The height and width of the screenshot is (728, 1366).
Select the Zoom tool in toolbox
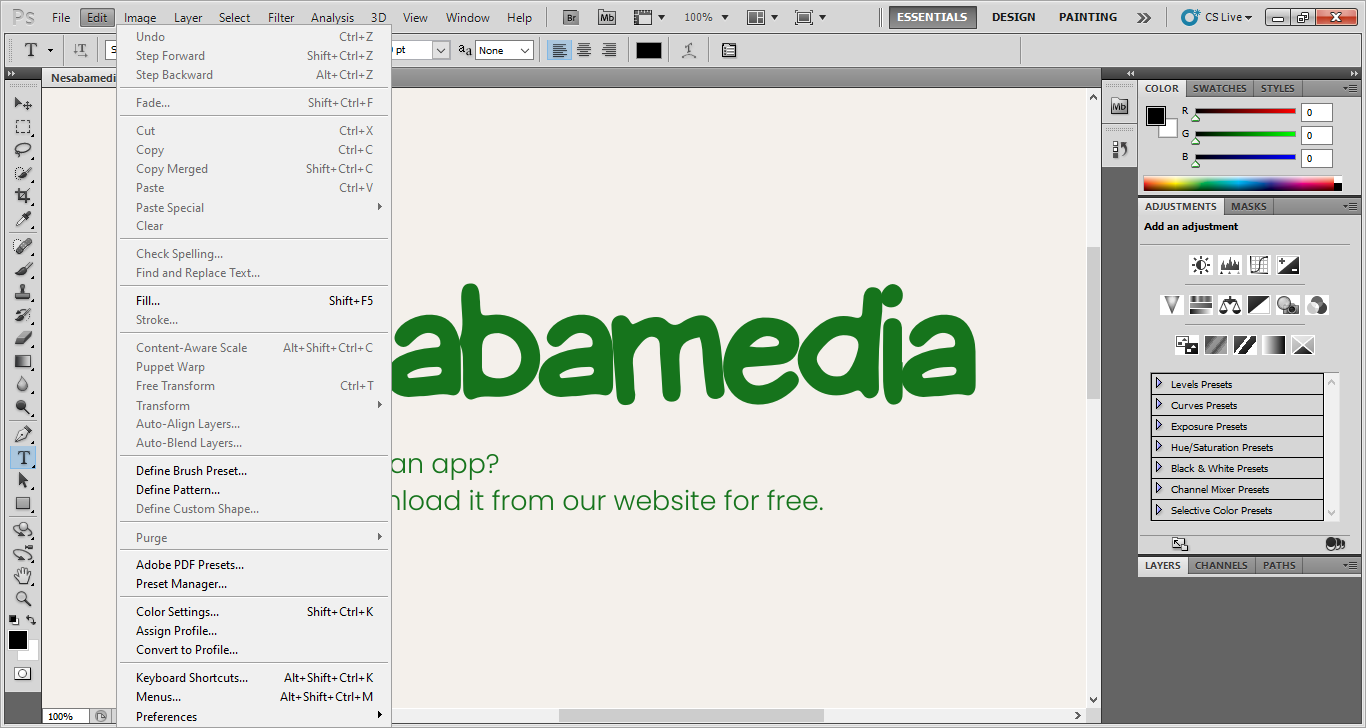pyautogui.click(x=22, y=599)
